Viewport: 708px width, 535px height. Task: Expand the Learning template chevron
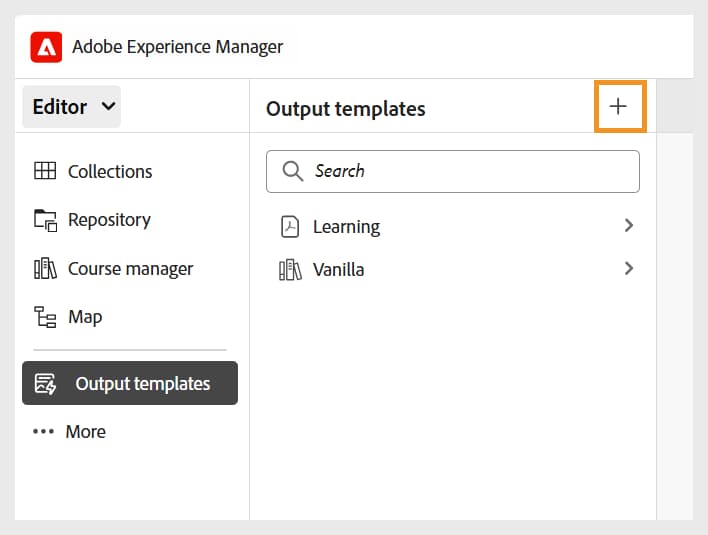[628, 226]
